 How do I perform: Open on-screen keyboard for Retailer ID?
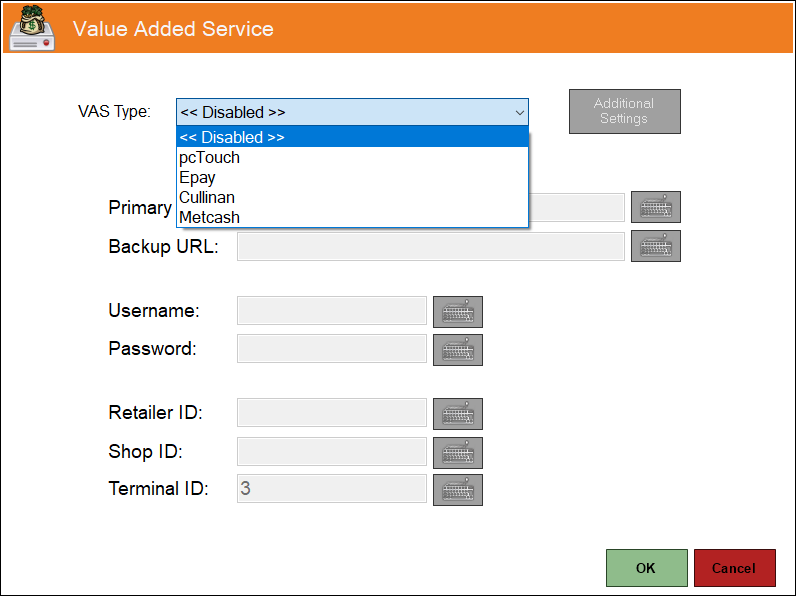click(x=457, y=414)
